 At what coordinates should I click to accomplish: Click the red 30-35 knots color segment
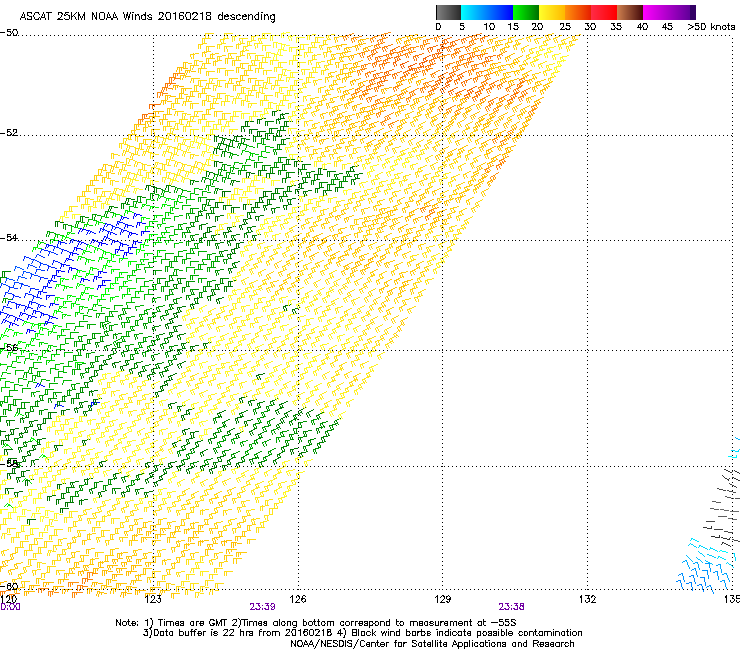click(x=604, y=12)
